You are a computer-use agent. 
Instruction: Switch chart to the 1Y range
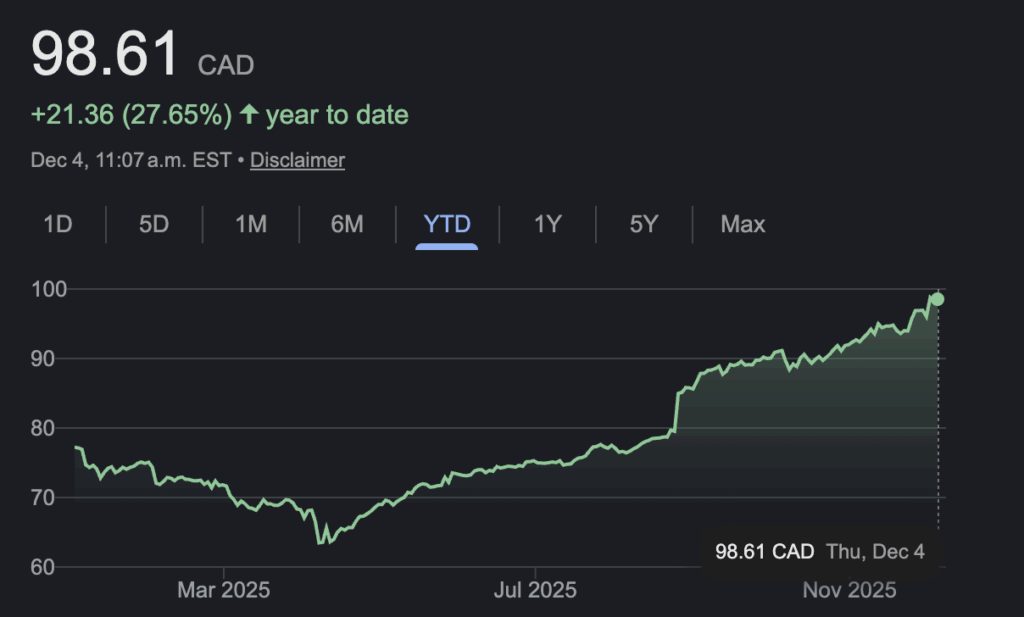tap(547, 224)
